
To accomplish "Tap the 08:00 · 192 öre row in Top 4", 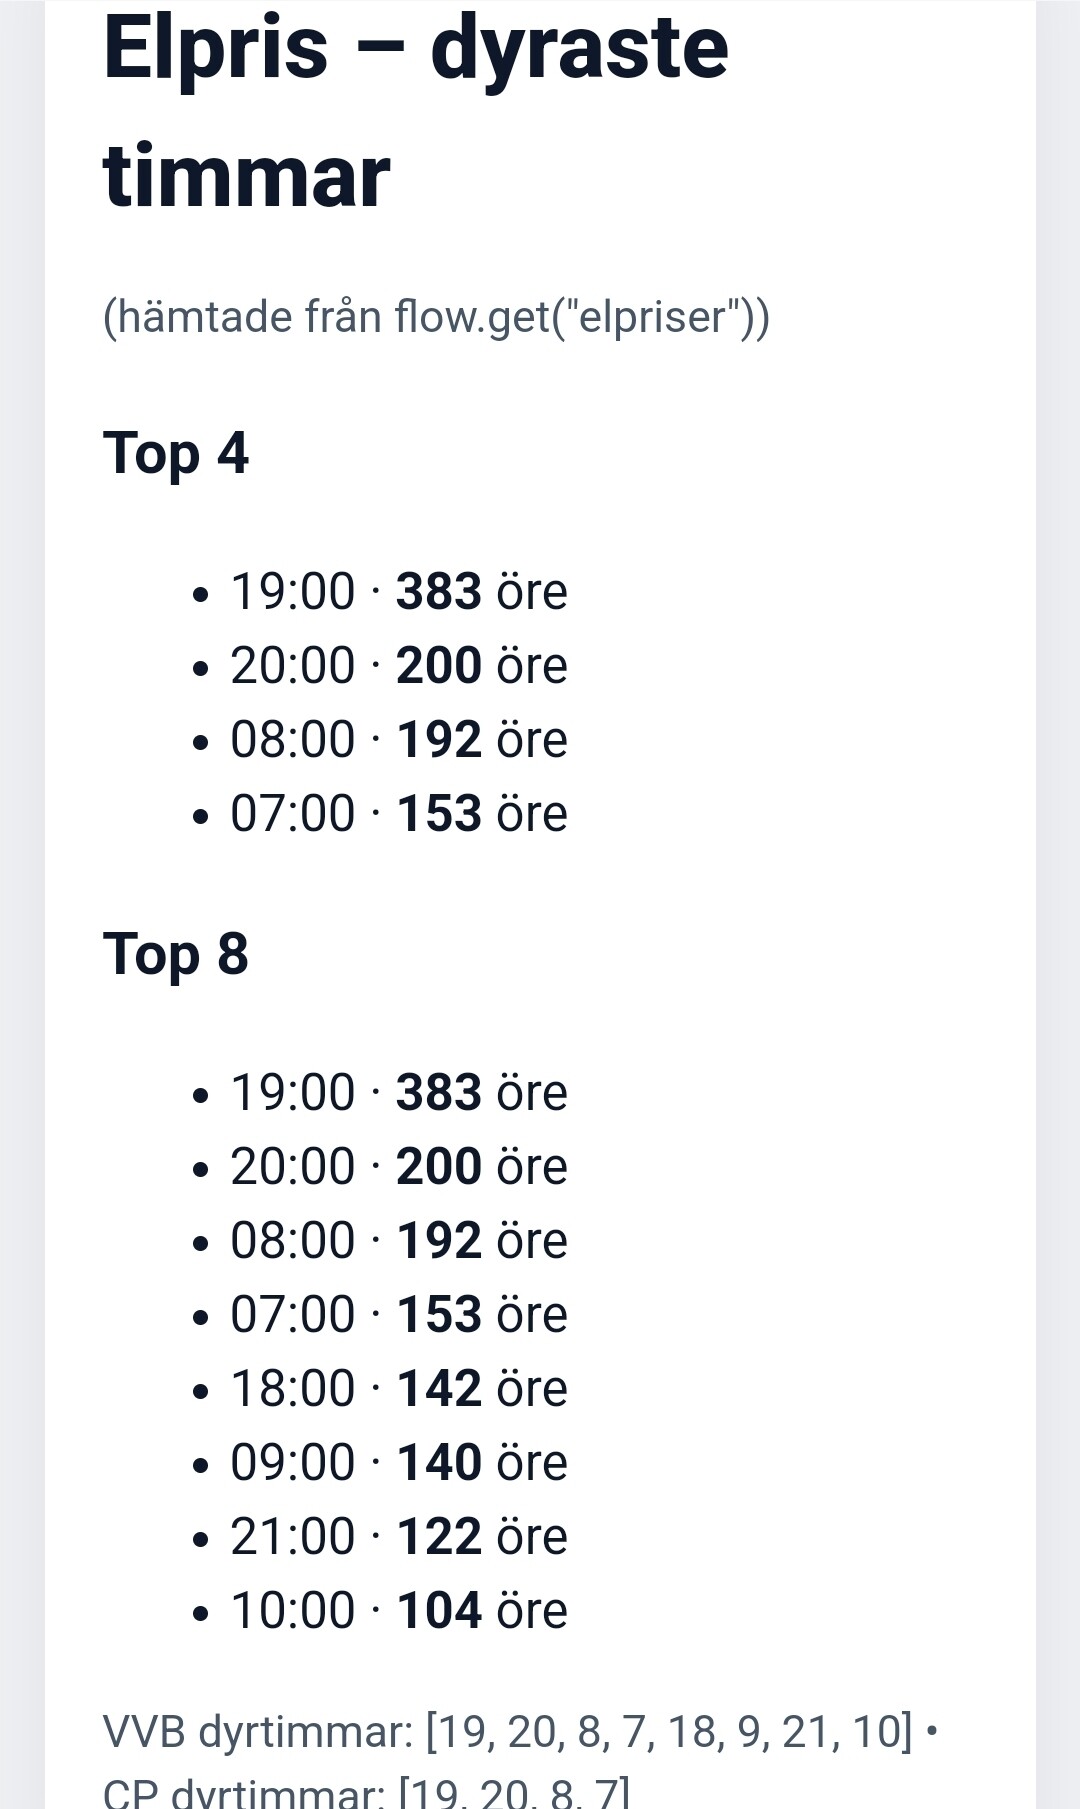I will click(398, 740).
